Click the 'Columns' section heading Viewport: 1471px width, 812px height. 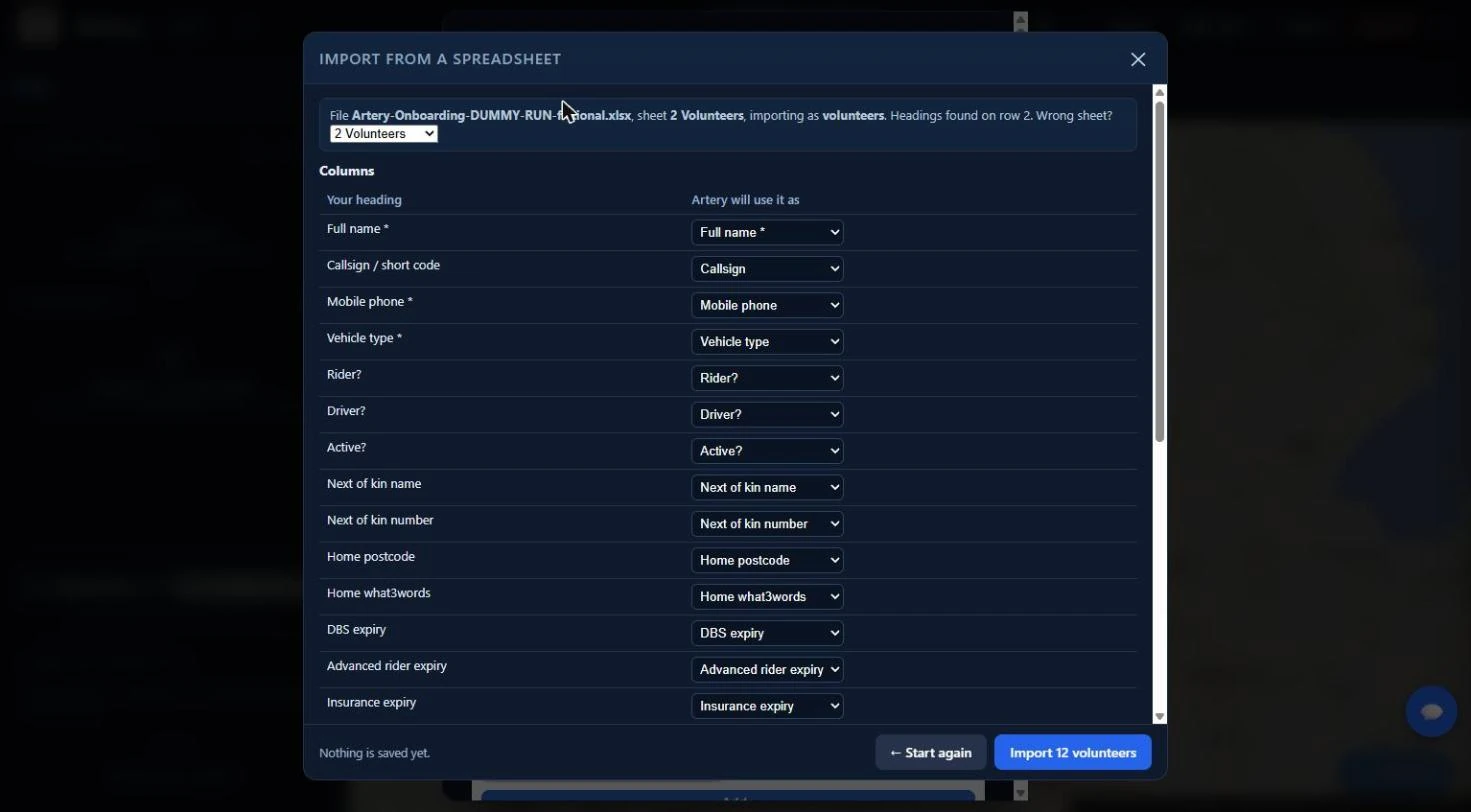pyautogui.click(x=346, y=171)
